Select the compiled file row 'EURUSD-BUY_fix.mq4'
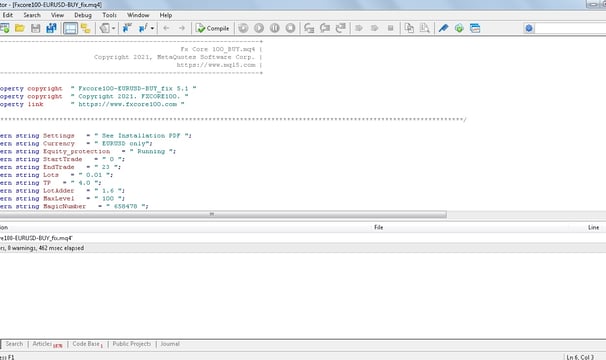 coord(303,238)
